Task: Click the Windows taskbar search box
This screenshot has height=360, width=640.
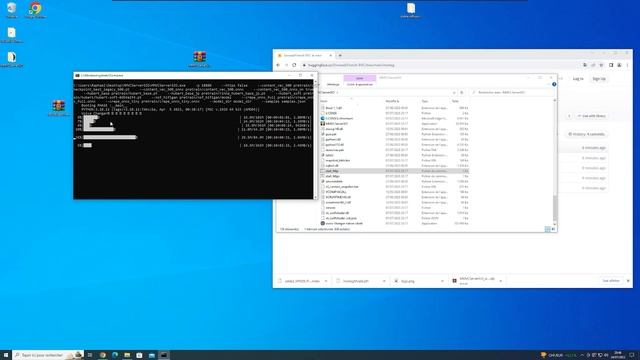Action: point(48,355)
